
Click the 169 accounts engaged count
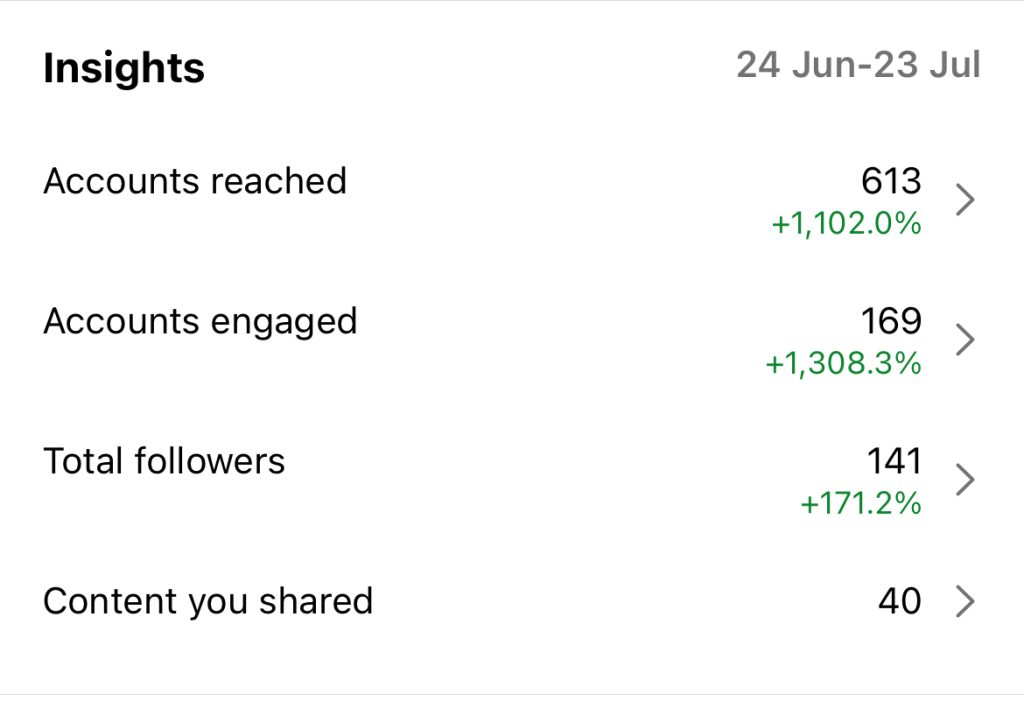[x=890, y=321]
